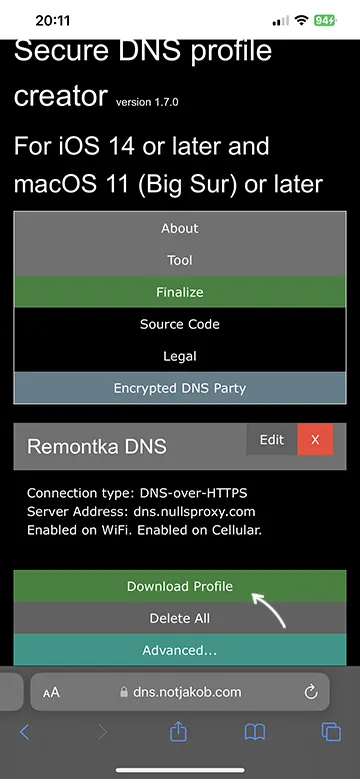Select the 'Enabled on WiFi. Enabled on Cellular.' line
360x779 pixels.
(144, 530)
